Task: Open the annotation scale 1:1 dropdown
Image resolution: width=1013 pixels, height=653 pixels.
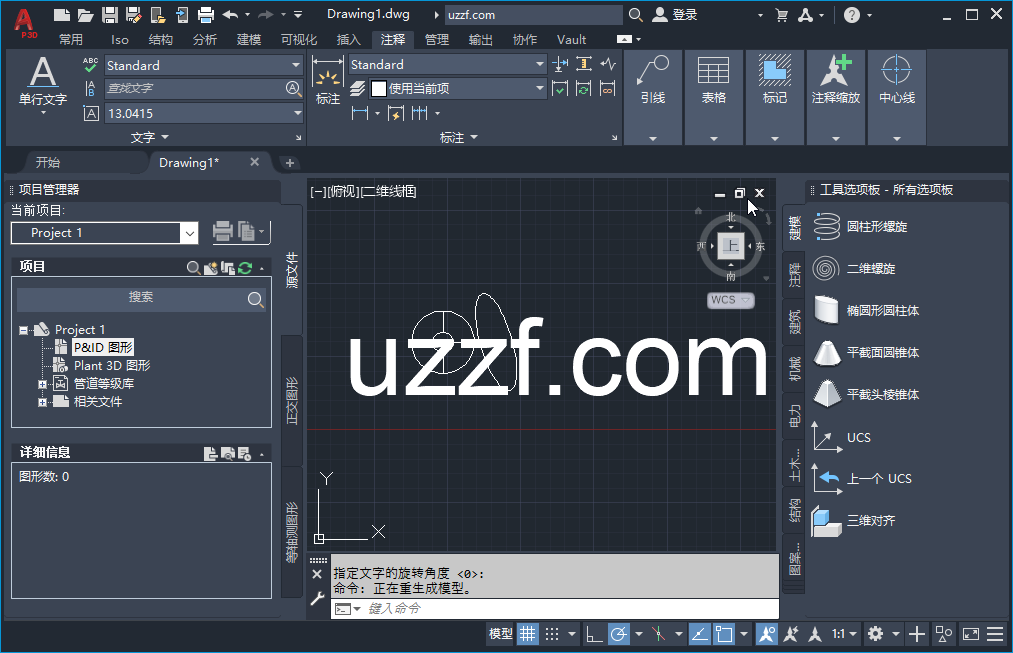Action: (844, 634)
